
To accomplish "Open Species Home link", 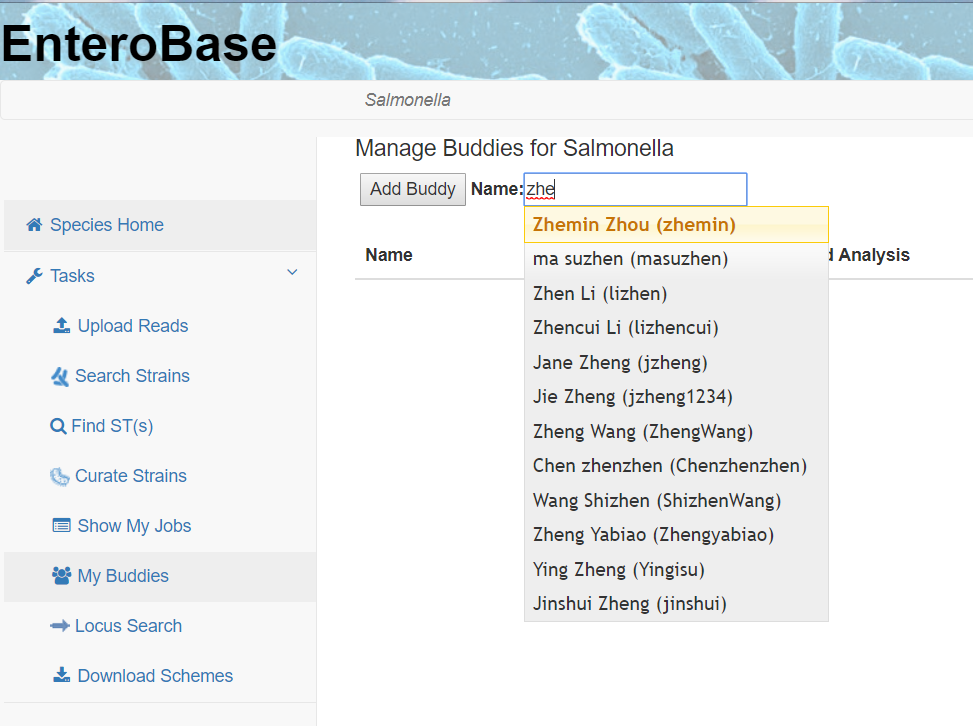I will 107,225.
